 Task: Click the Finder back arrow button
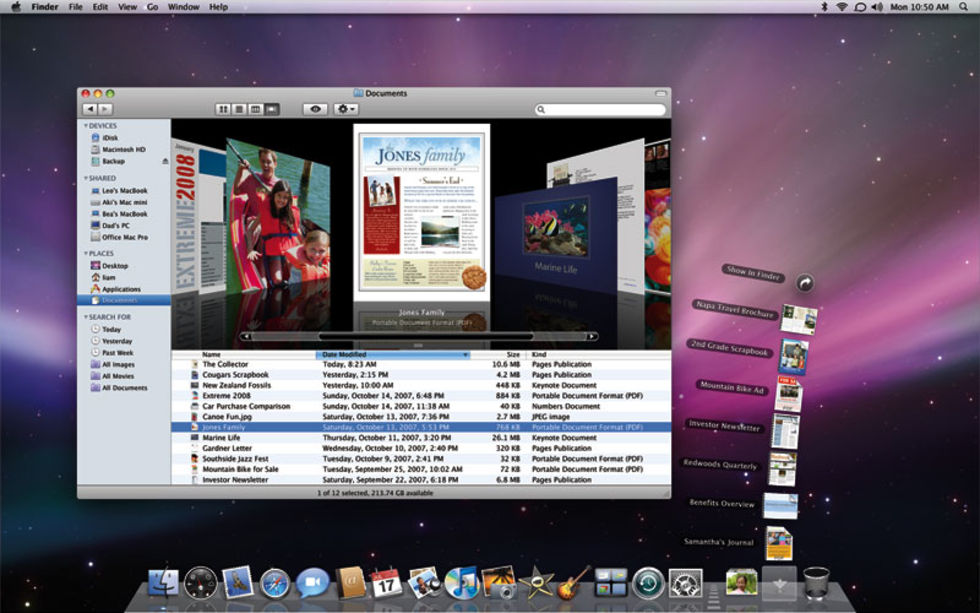tap(90, 109)
